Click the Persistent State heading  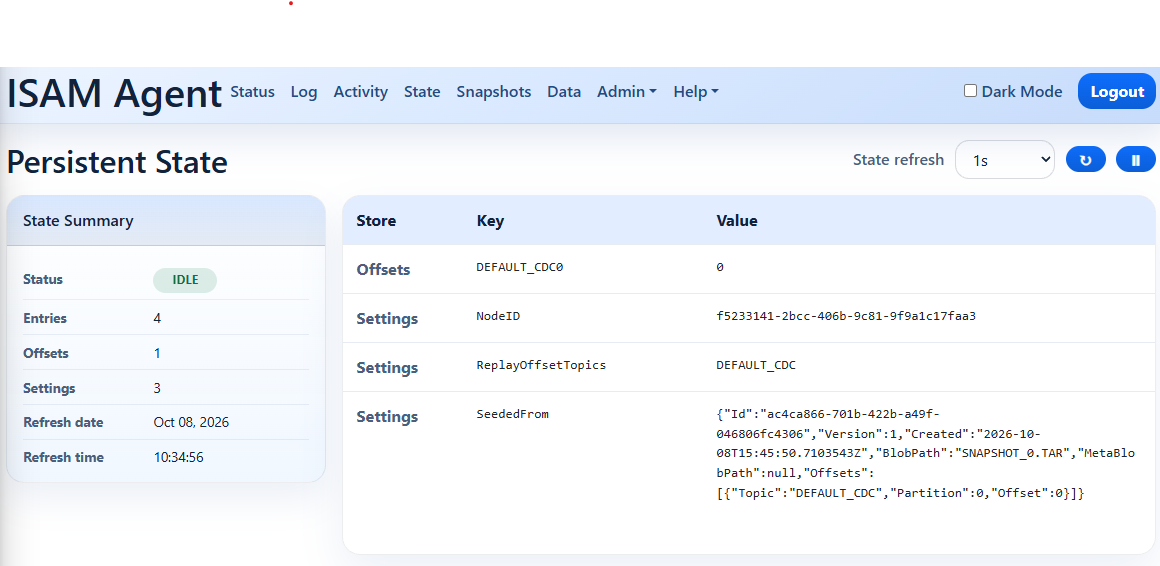tap(117, 162)
